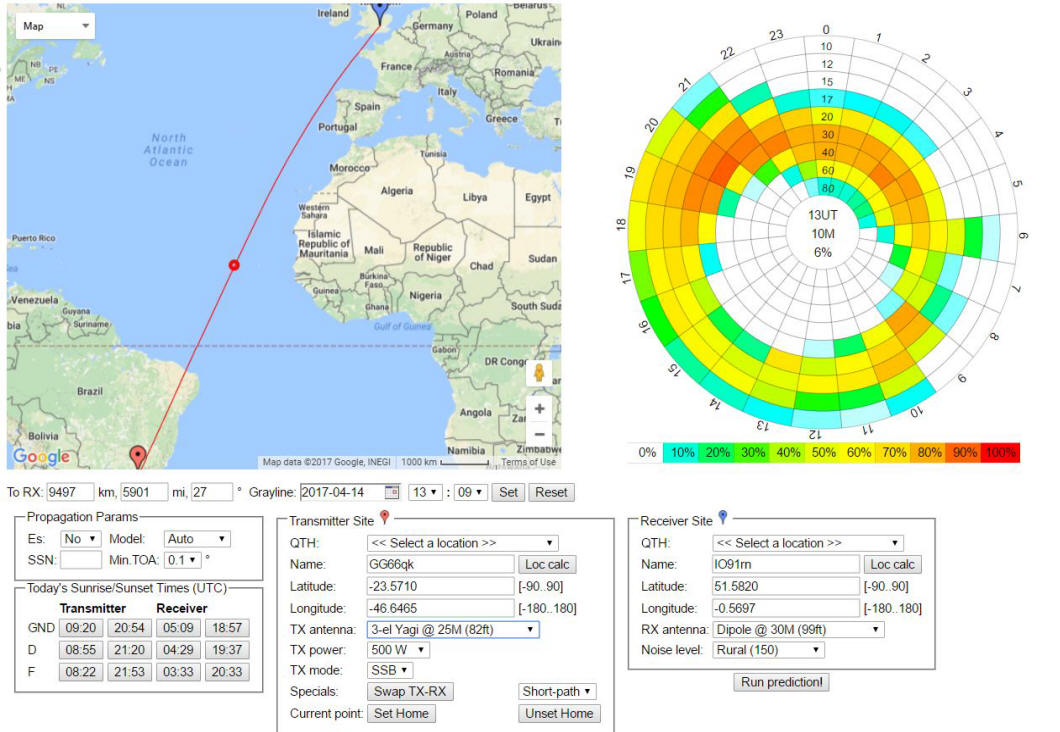Open the Map type dropdown
Screen dimensions: 1060x732
coord(55,25)
